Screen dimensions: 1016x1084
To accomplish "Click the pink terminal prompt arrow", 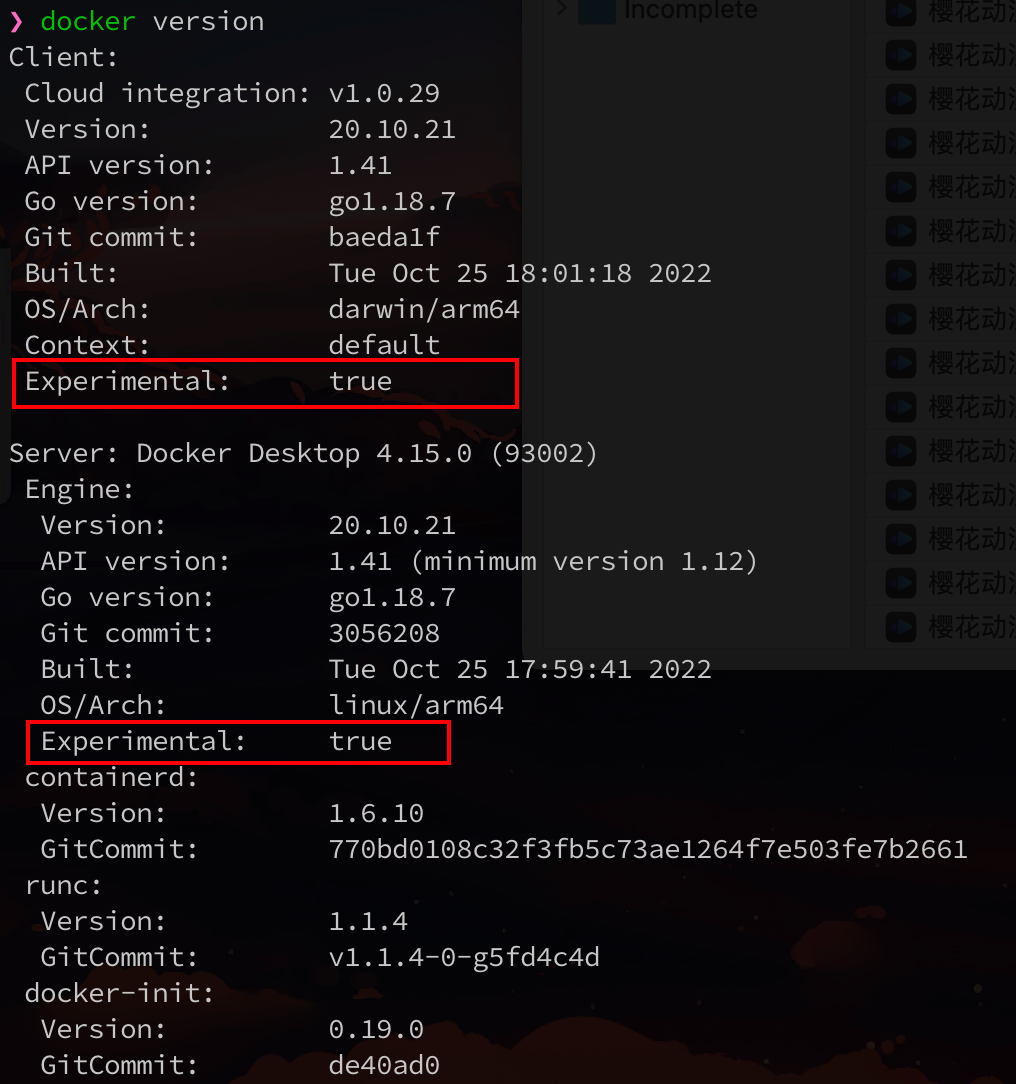I will pos(17,22).
